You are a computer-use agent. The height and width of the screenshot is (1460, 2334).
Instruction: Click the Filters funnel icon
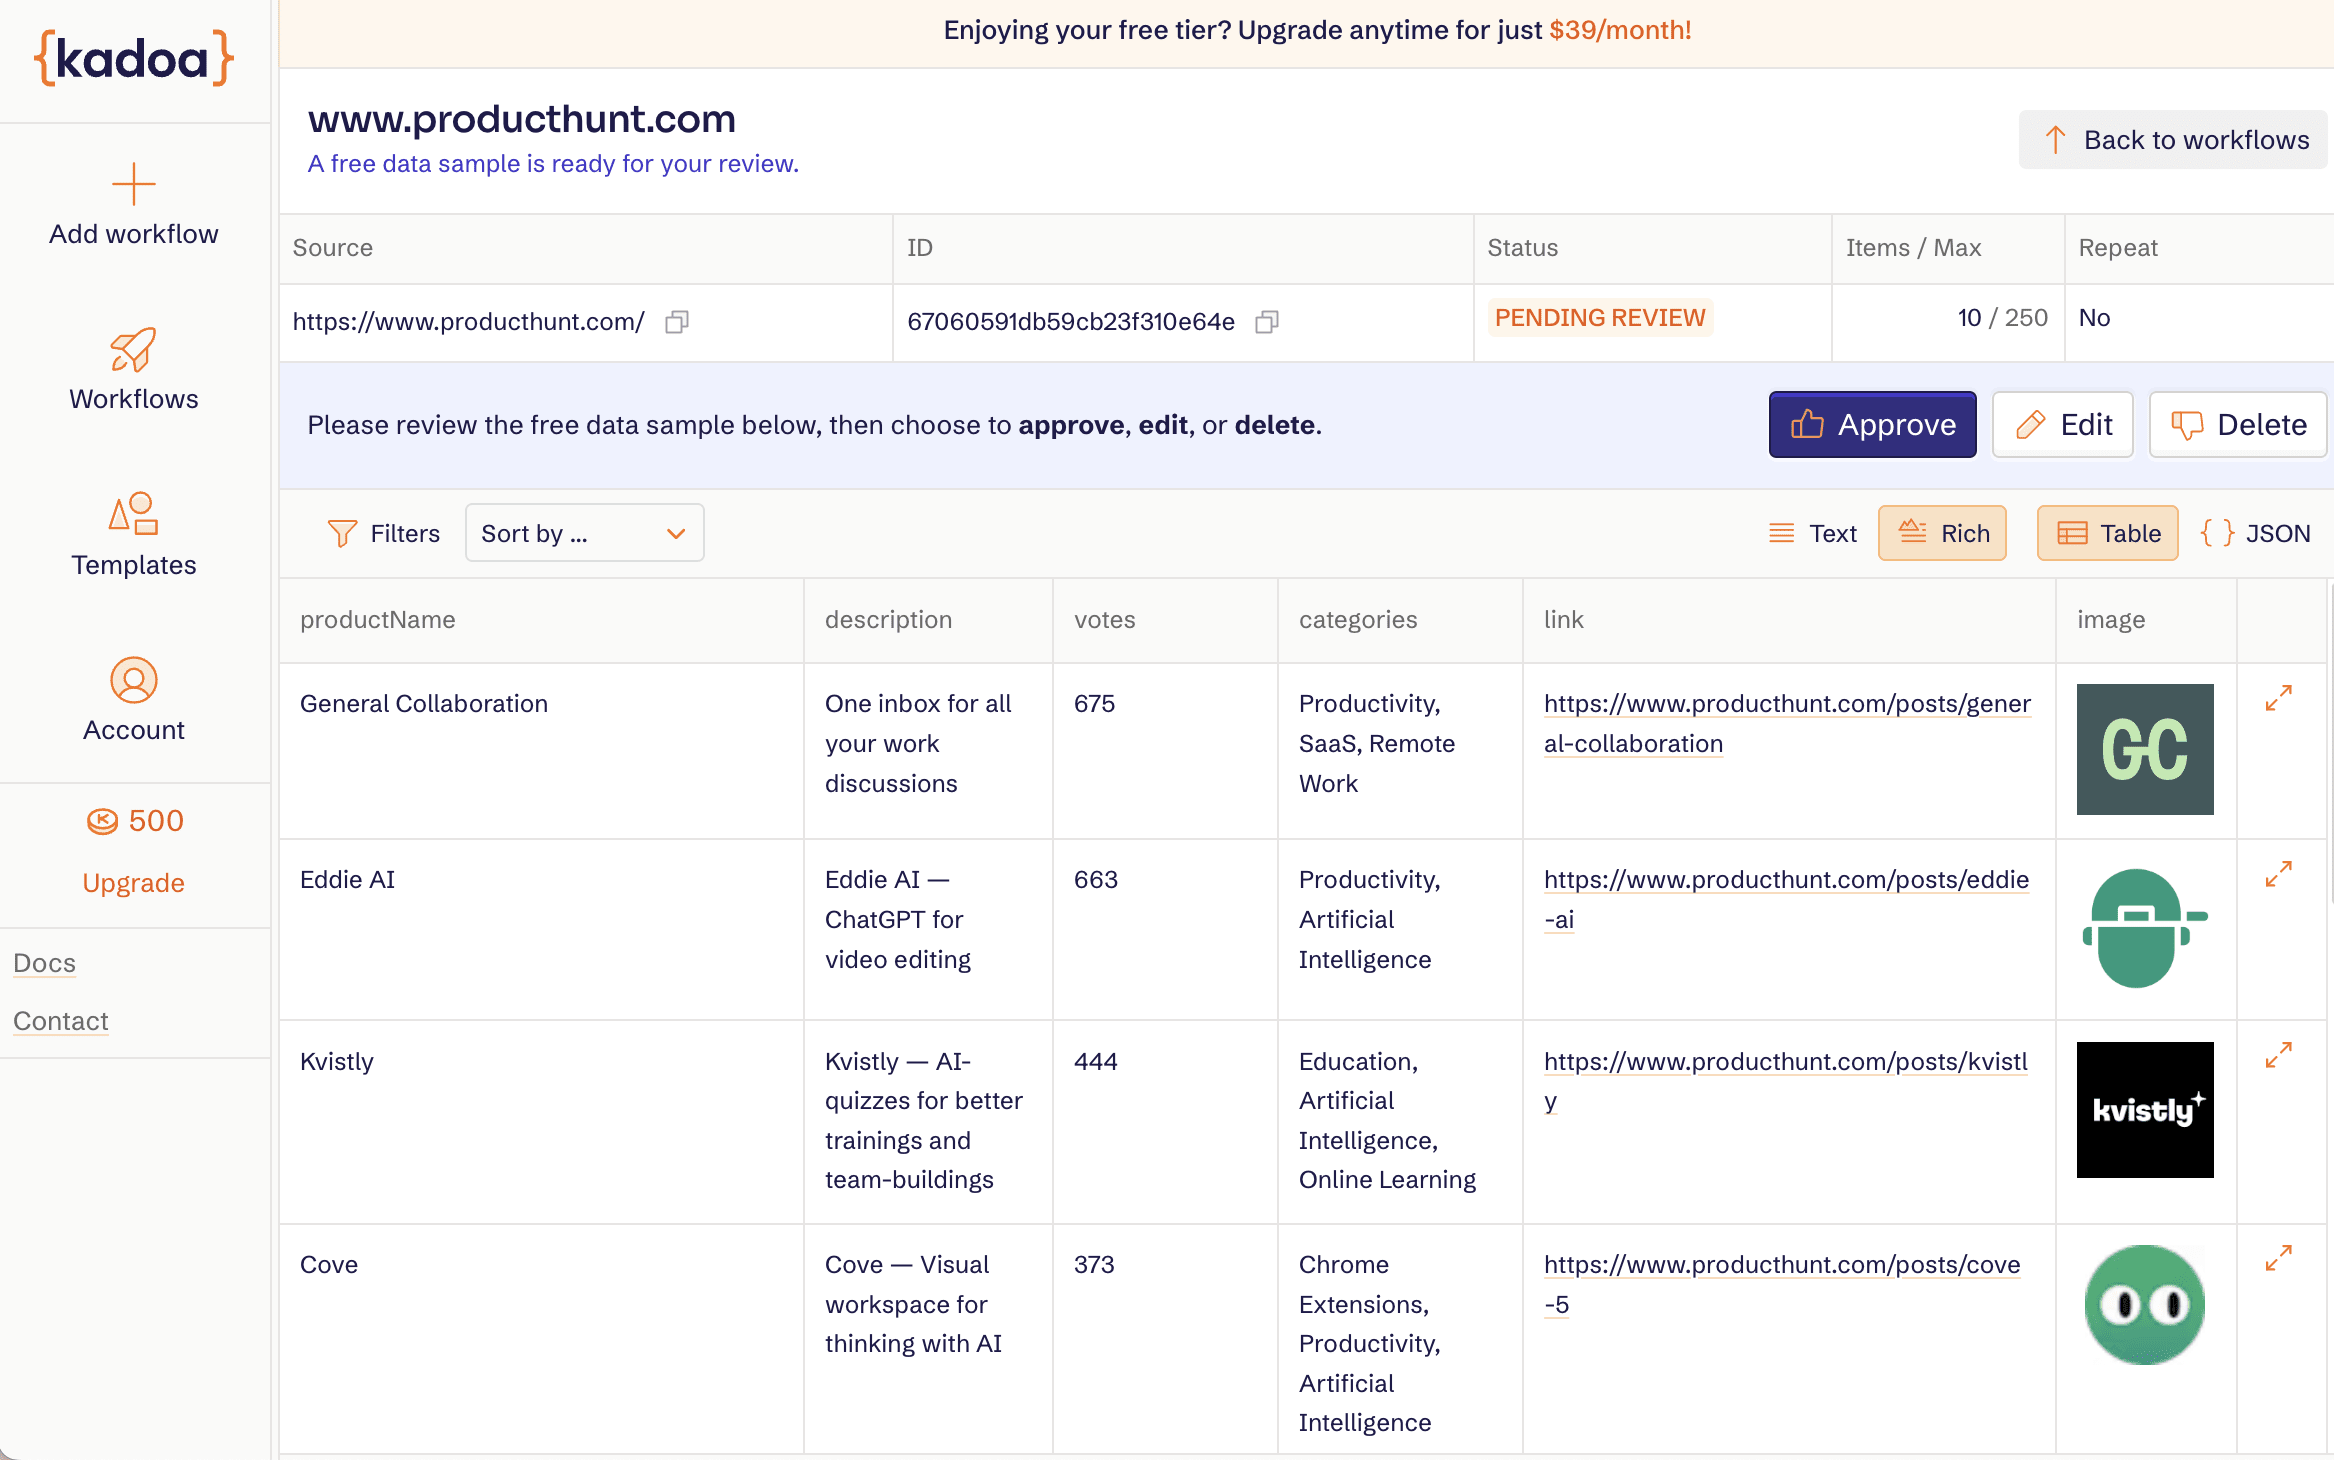(342, 533)
